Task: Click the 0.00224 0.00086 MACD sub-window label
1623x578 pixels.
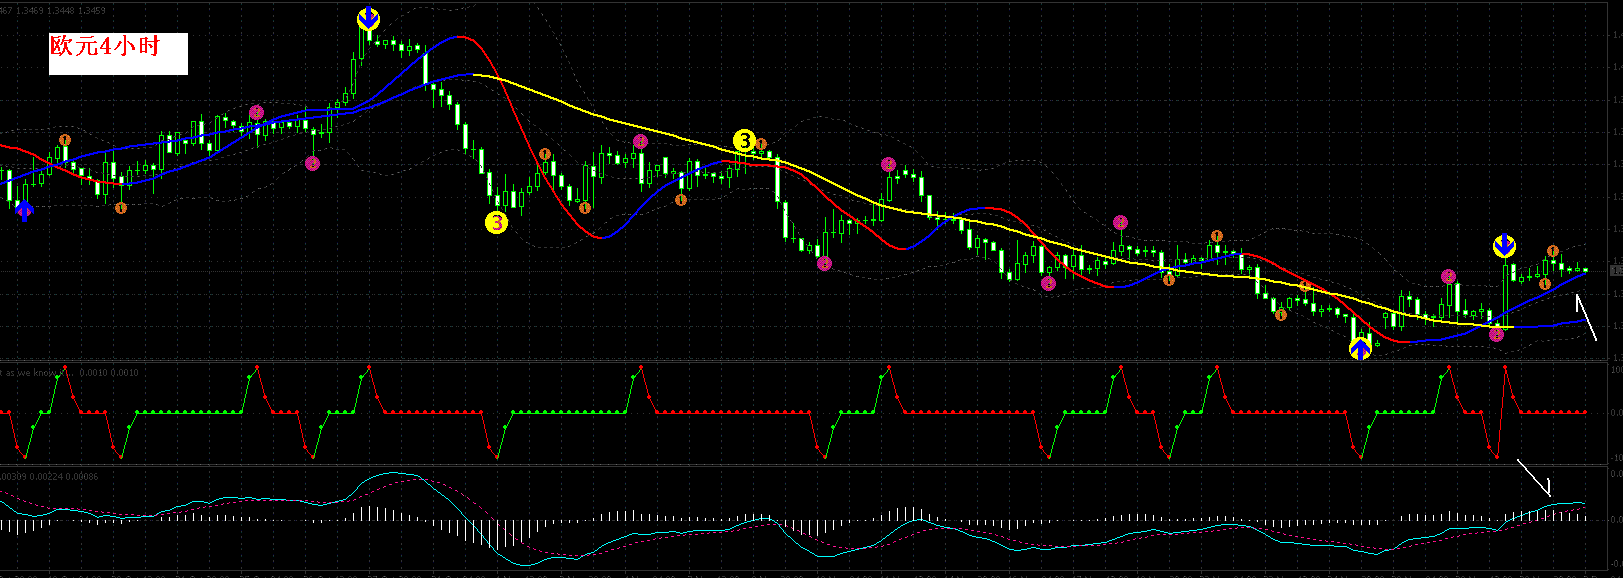Action: (x=66, y=477)
